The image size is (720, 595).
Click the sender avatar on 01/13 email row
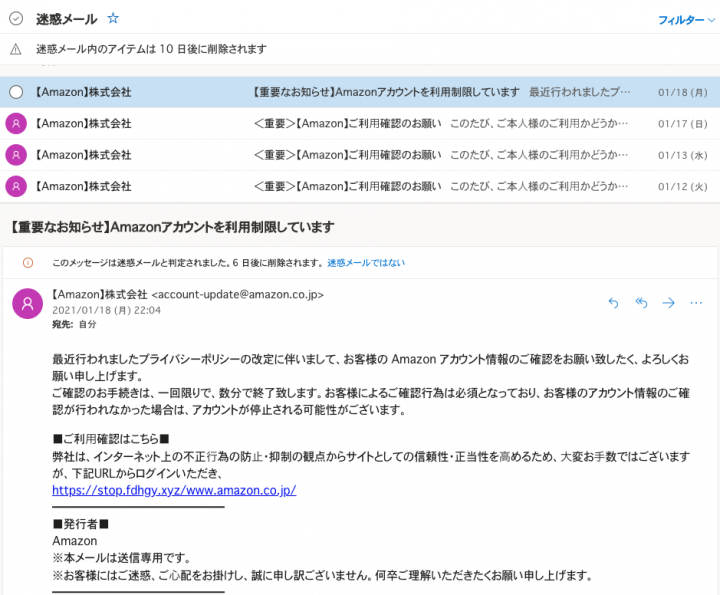coord(16,155)
